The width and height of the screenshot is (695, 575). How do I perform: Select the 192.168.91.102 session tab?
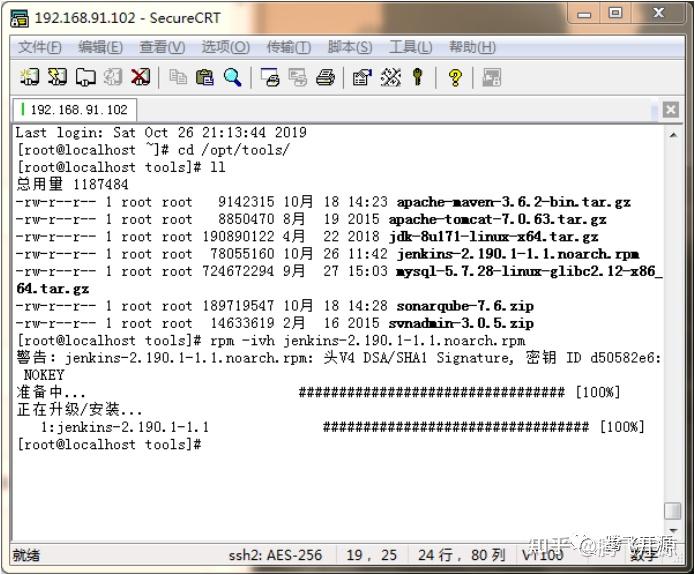coord(75,110)
